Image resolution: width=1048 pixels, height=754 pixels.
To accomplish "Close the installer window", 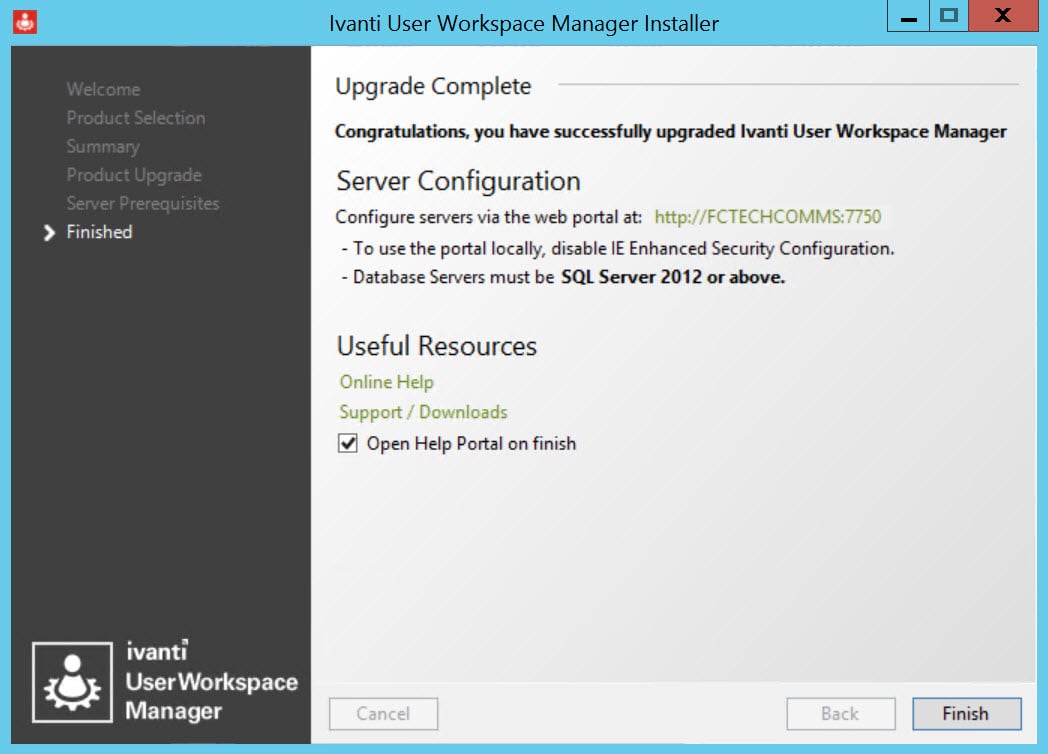I will 1003,17.
